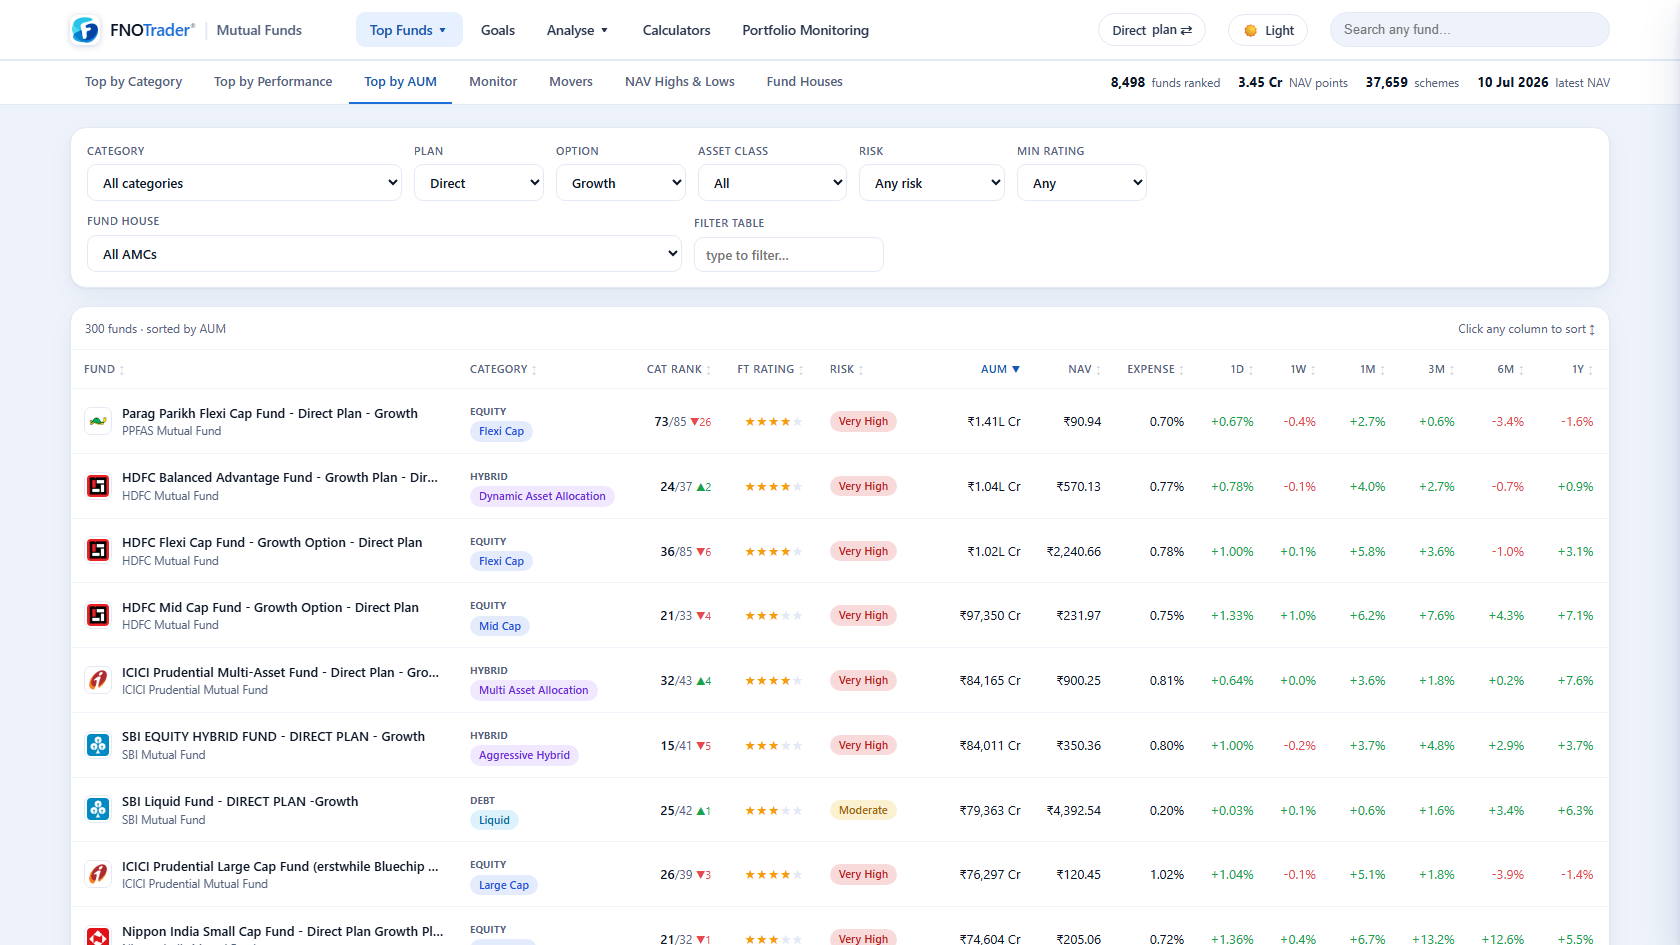Toggle the Light theme switch
The image size is (1680, 945).
click(1268, 30)
